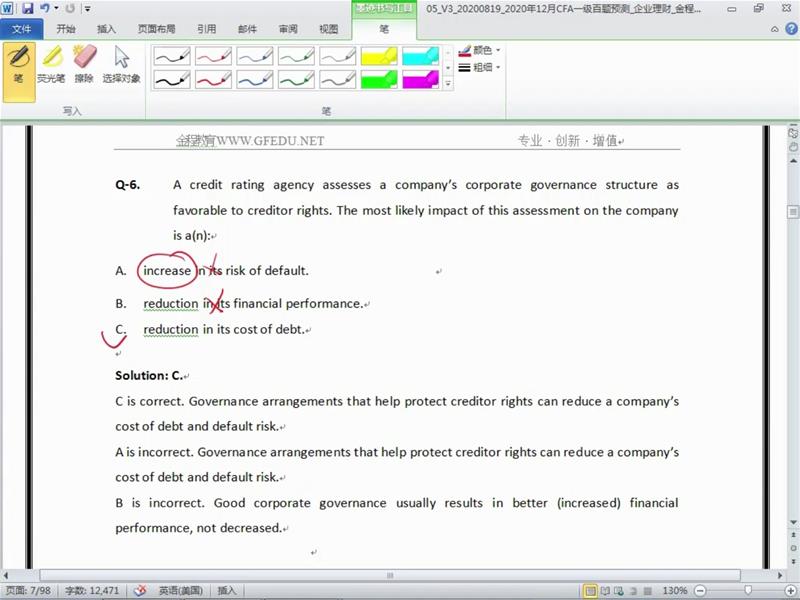This screenshot has height=600, width=800.
Task: Switch to the 引用 References tab
Action: [x=207, y=29]
